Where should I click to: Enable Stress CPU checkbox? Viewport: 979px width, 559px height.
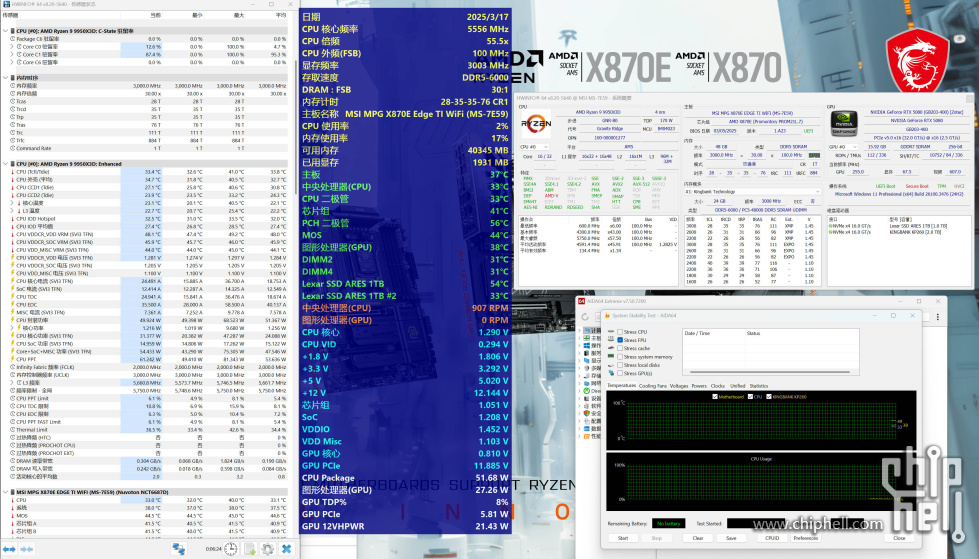pos(620,332)
